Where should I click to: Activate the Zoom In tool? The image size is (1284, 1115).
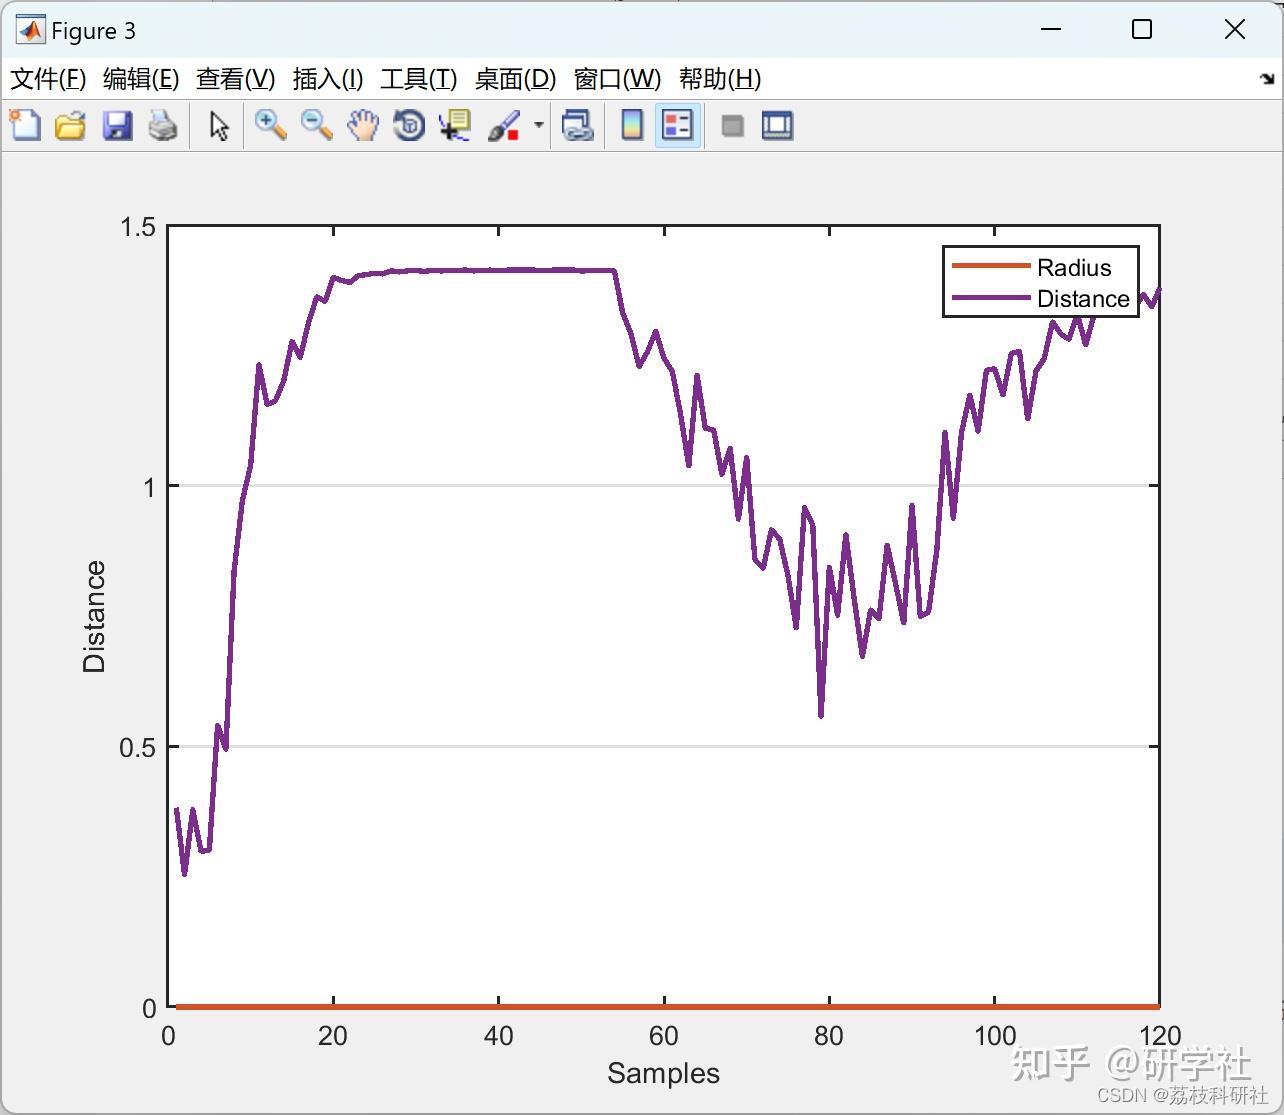tap(270, 126)
